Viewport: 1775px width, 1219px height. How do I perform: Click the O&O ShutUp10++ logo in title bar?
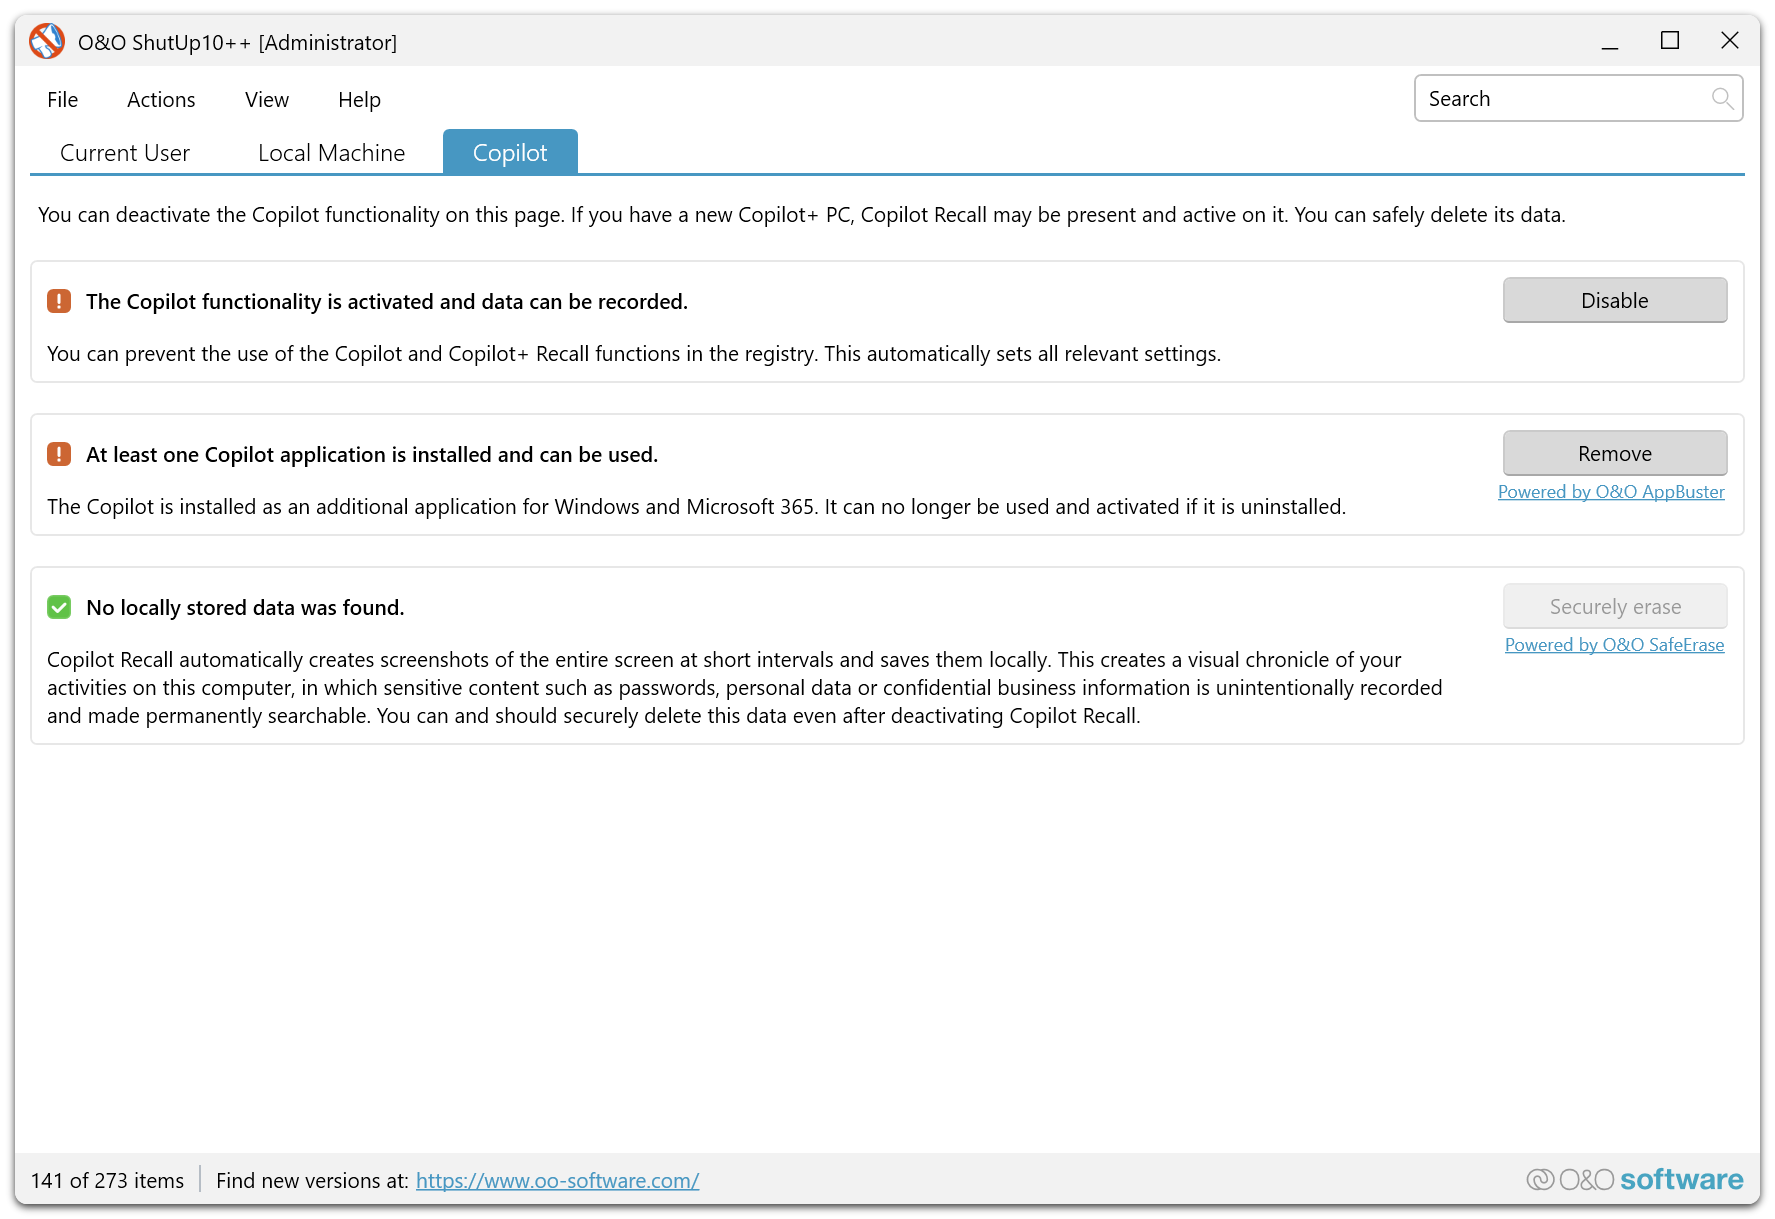46,41
